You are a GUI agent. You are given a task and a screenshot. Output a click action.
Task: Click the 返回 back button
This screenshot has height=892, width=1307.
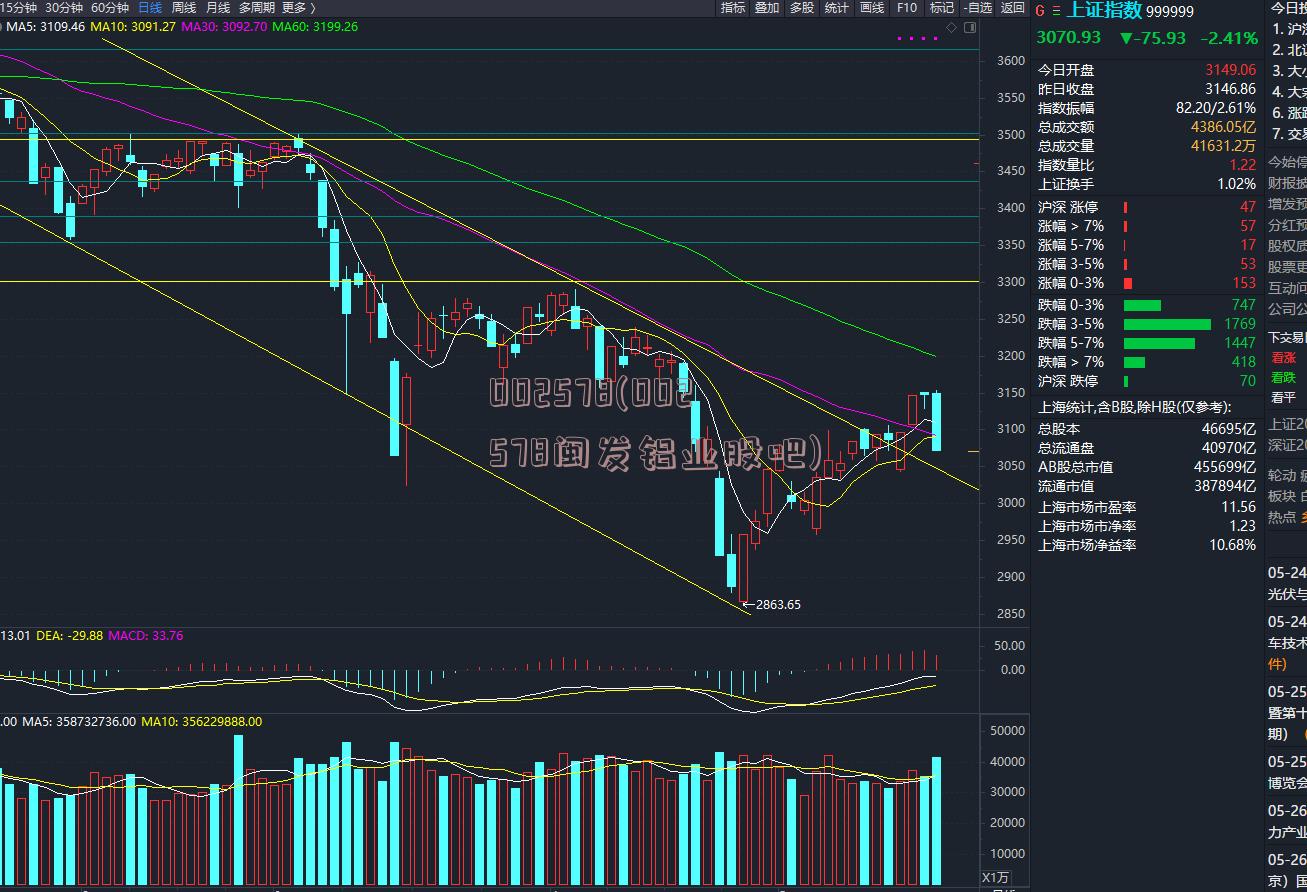(1013, 7)
